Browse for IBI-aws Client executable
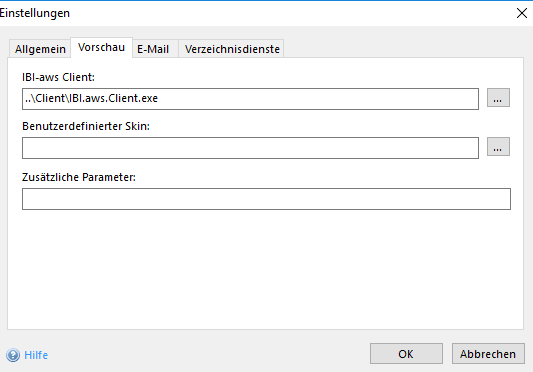 (498, 98)
